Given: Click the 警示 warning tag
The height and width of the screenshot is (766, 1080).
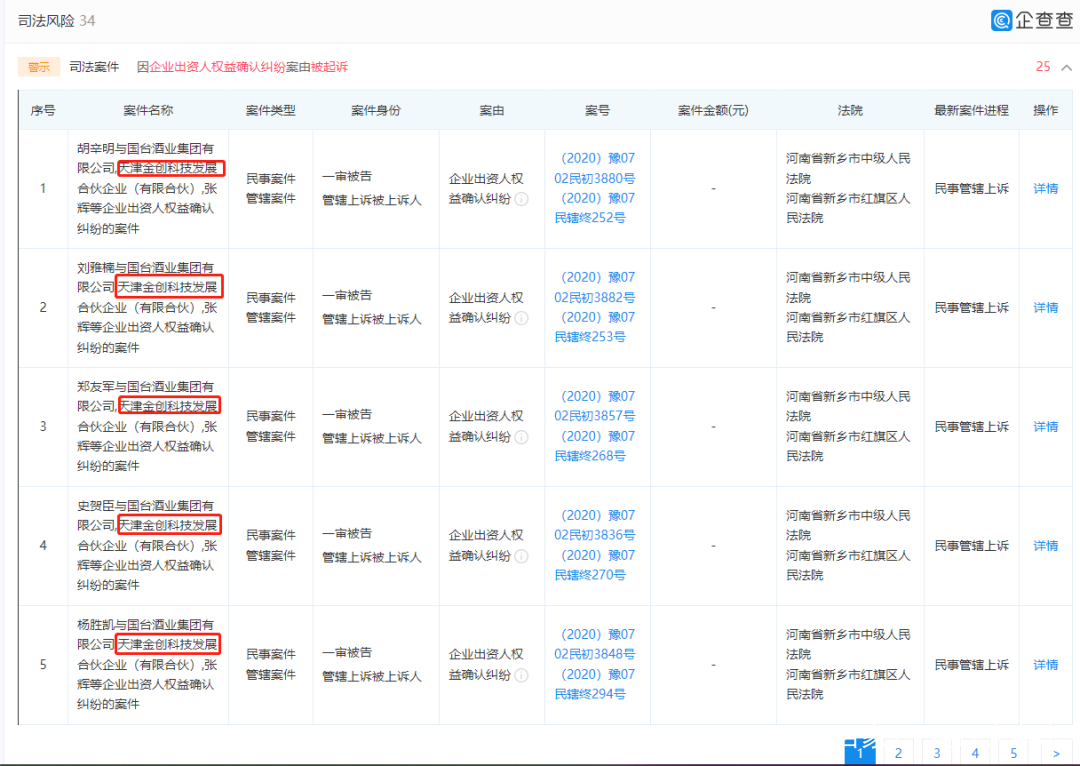Looking at the screenshot, I should 39,67.
